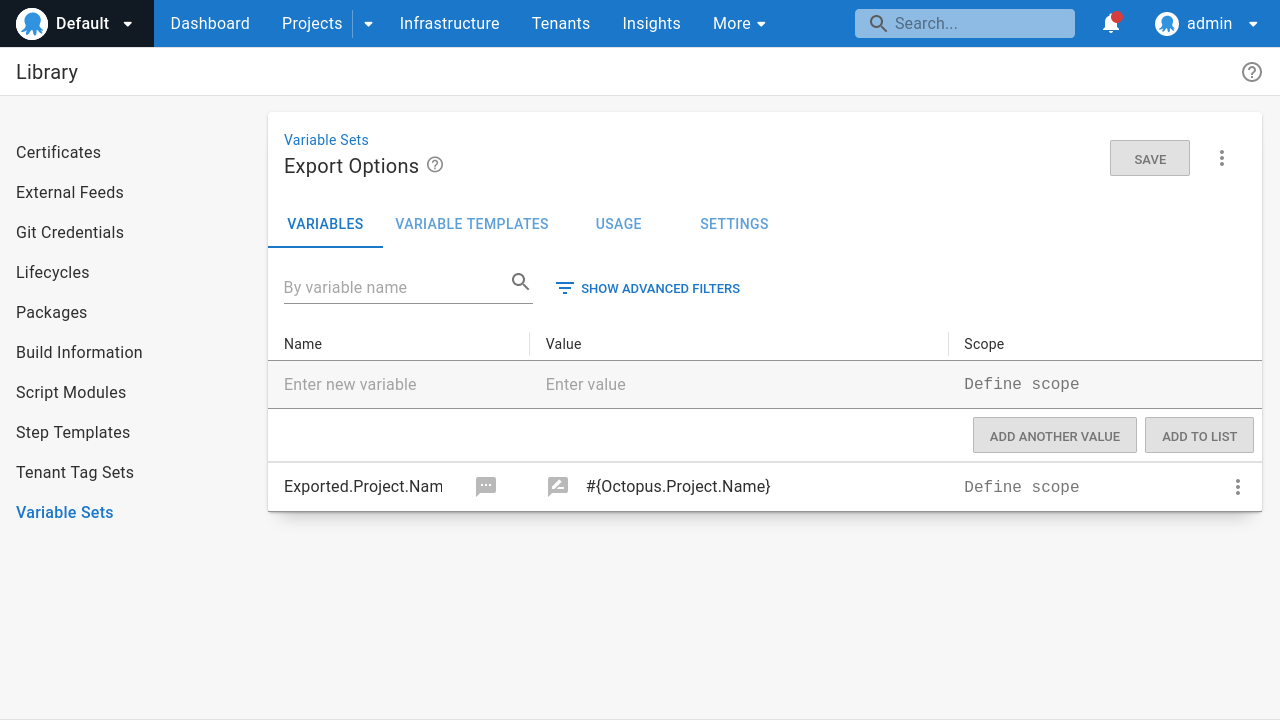The width and height of the screenshot is (1280, 720).
Task: Open the comment icon for Exported.Project.Name variable
Action: pos(486,486)
